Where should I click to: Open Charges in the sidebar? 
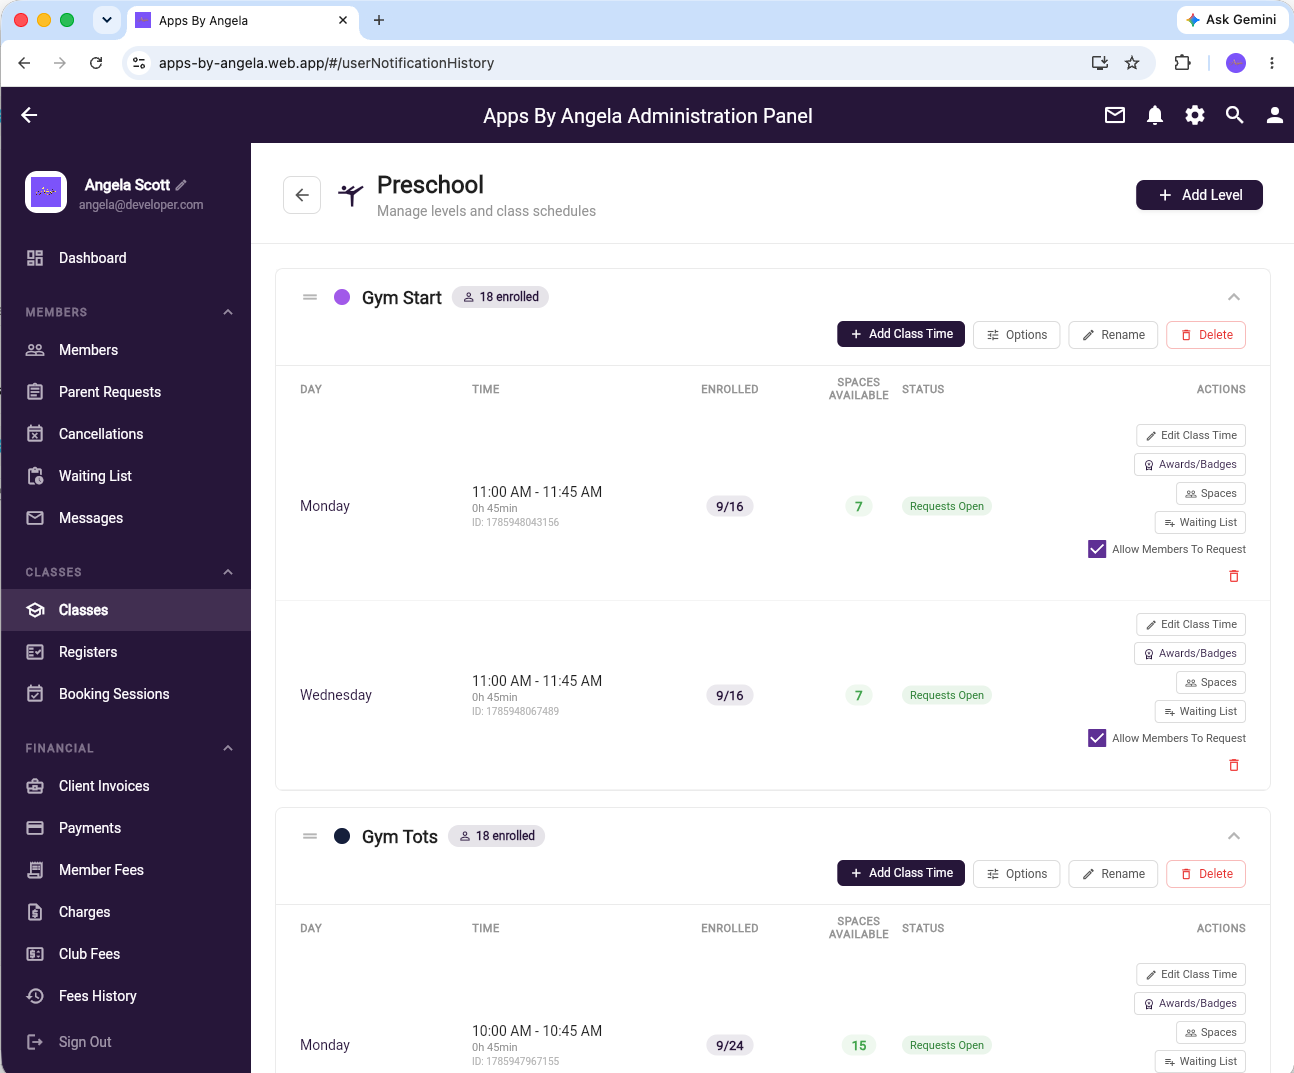tap(126, 912)
